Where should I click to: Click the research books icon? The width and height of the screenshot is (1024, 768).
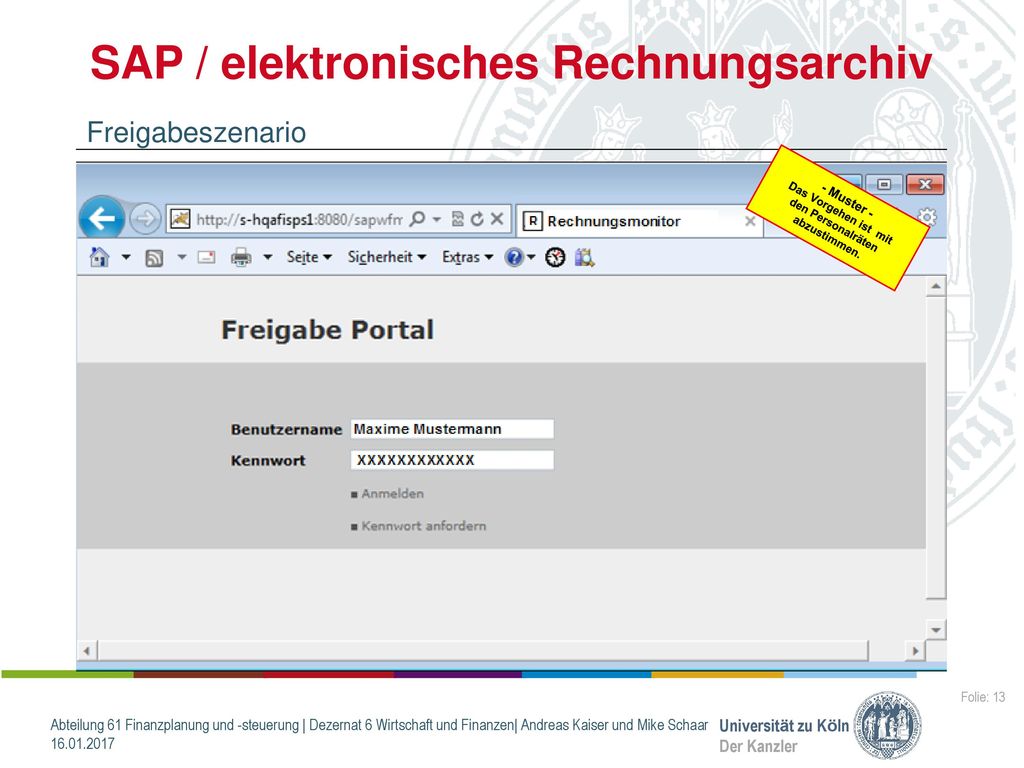(584, 258)
